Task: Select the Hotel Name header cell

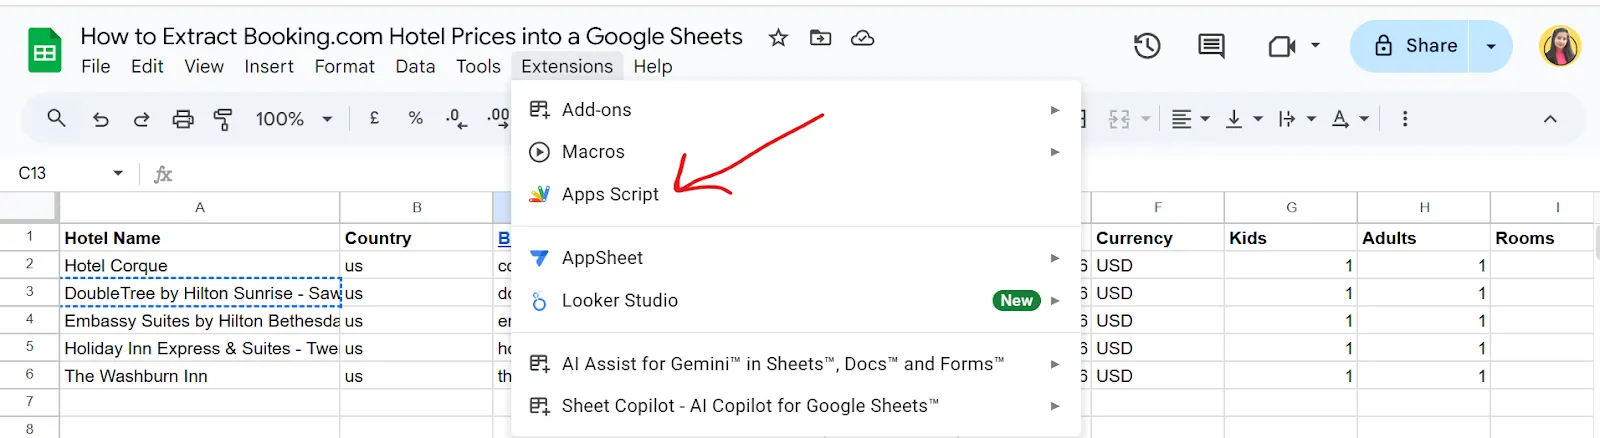Action: coord(200,238)
